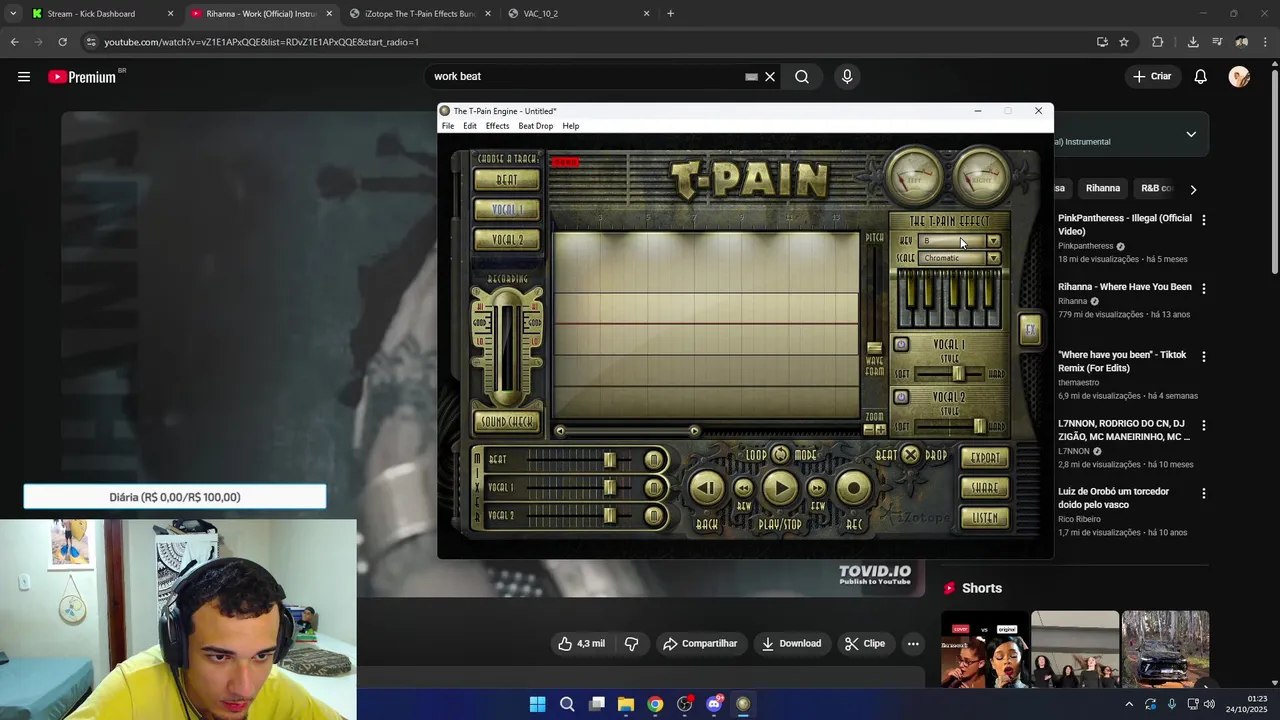Image resolution: width=1280 pixels, height=720 pixels.
Task: Switch to iZotope T-Pain Effects tab
Action: [420, 14]
